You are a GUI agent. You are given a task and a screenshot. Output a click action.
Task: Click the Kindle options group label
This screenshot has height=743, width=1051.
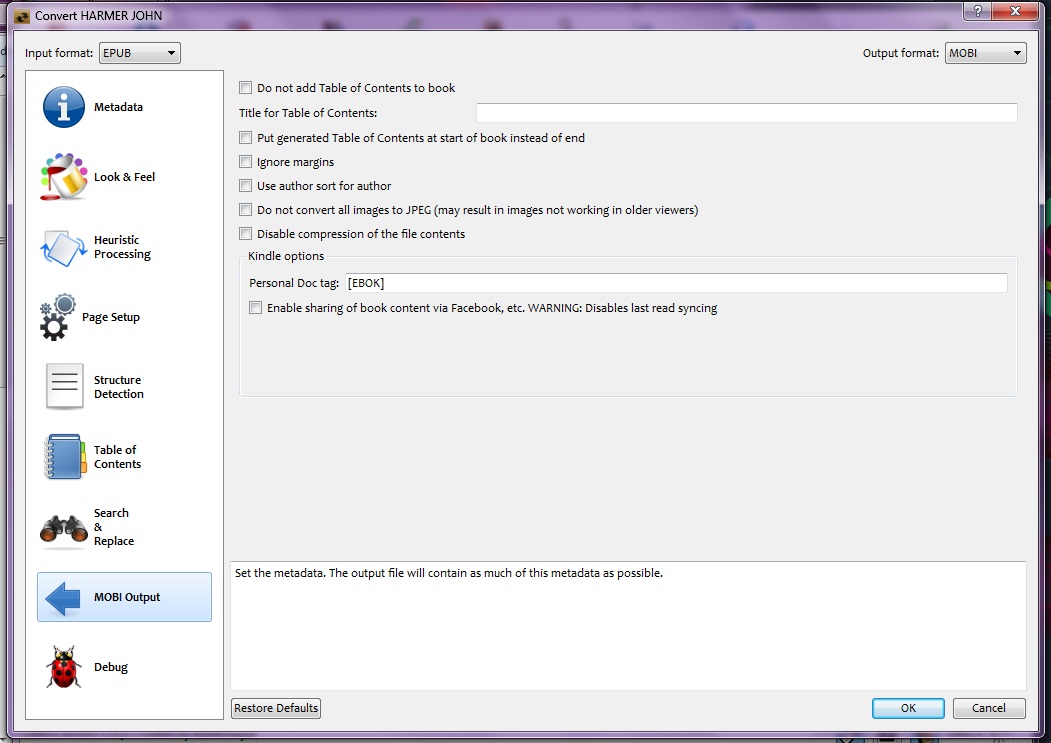(286, 256)
